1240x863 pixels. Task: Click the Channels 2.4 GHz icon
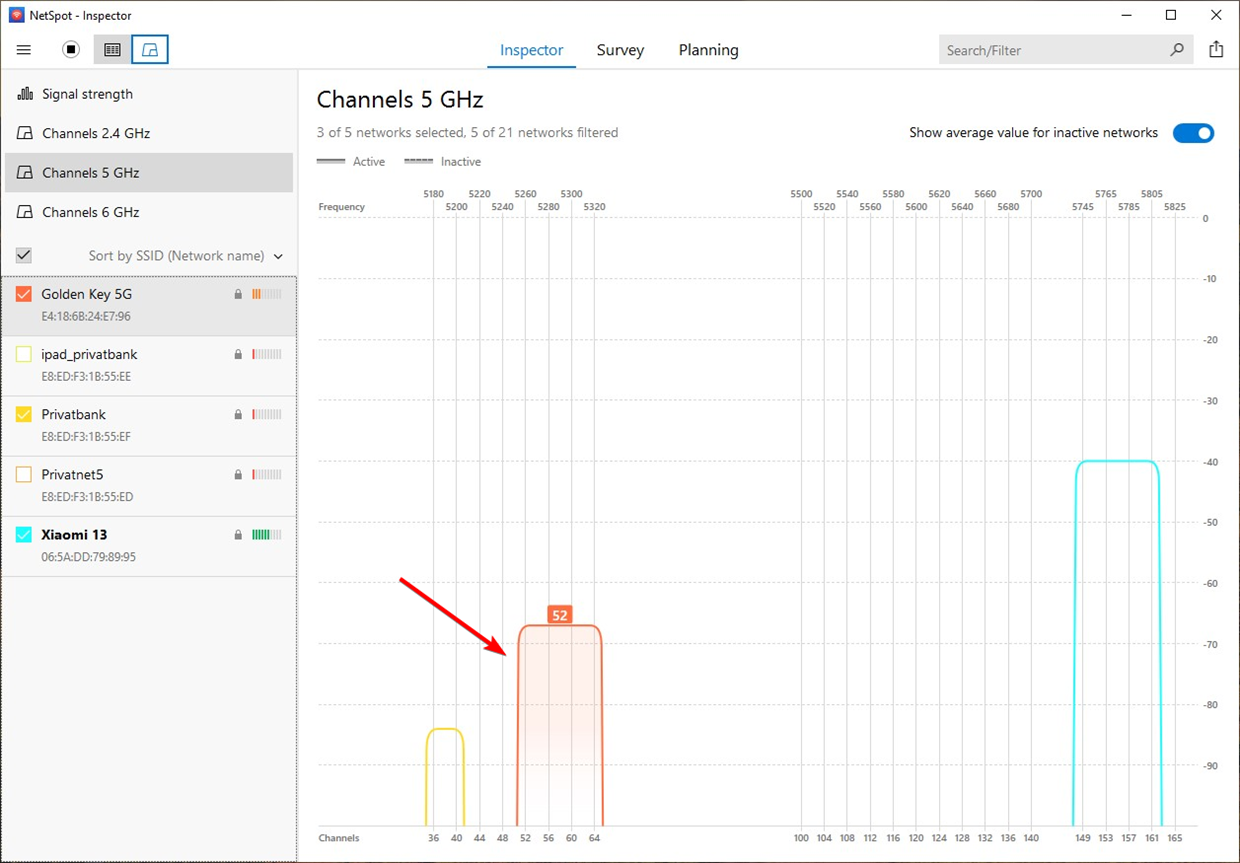pos(22,132)
